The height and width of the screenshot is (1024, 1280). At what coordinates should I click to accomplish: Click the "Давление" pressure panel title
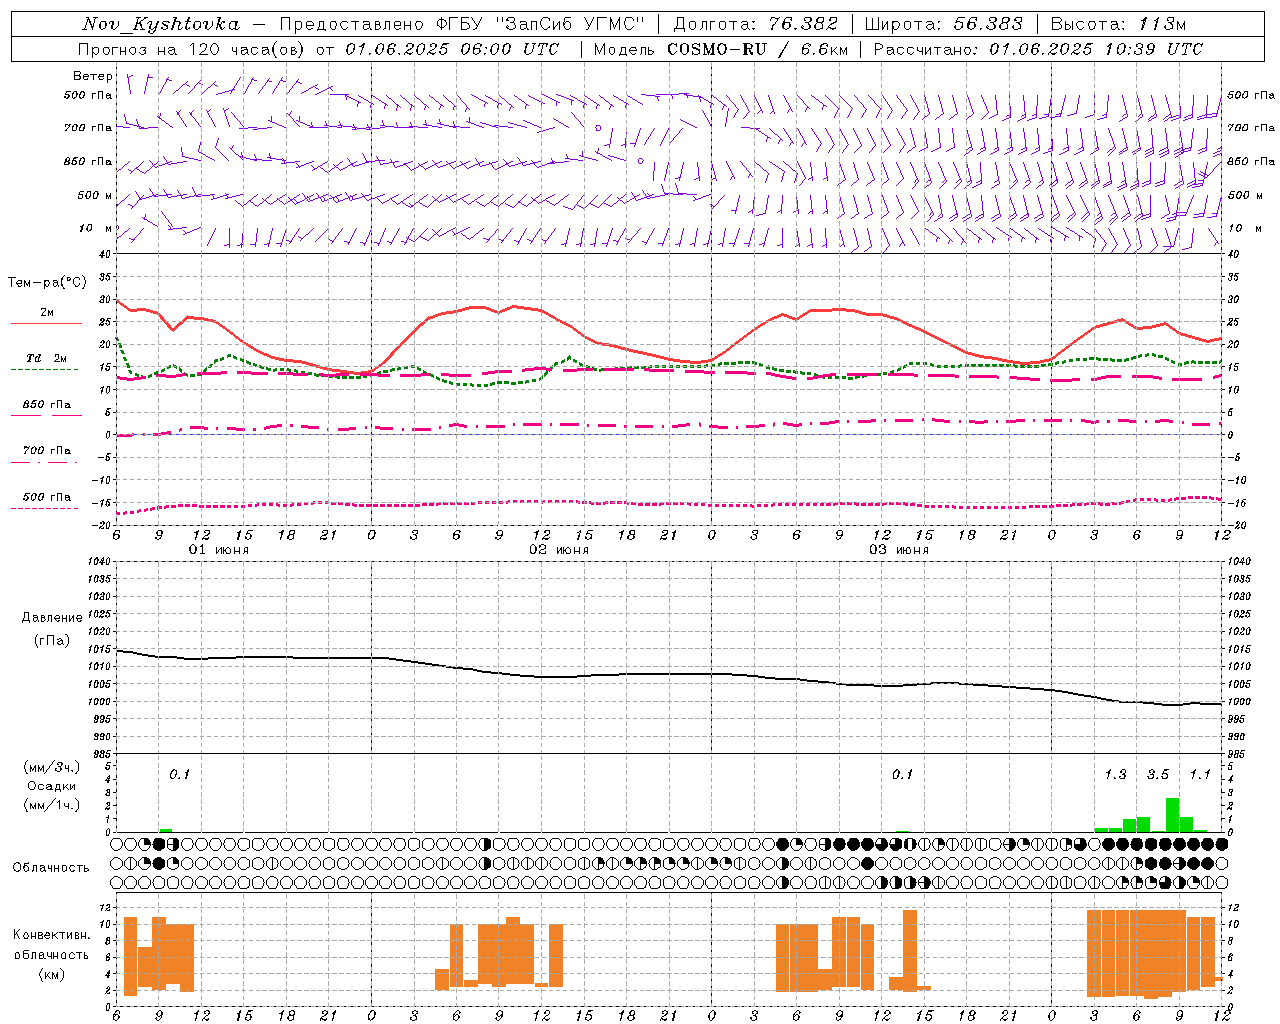(x=52, y=618)
